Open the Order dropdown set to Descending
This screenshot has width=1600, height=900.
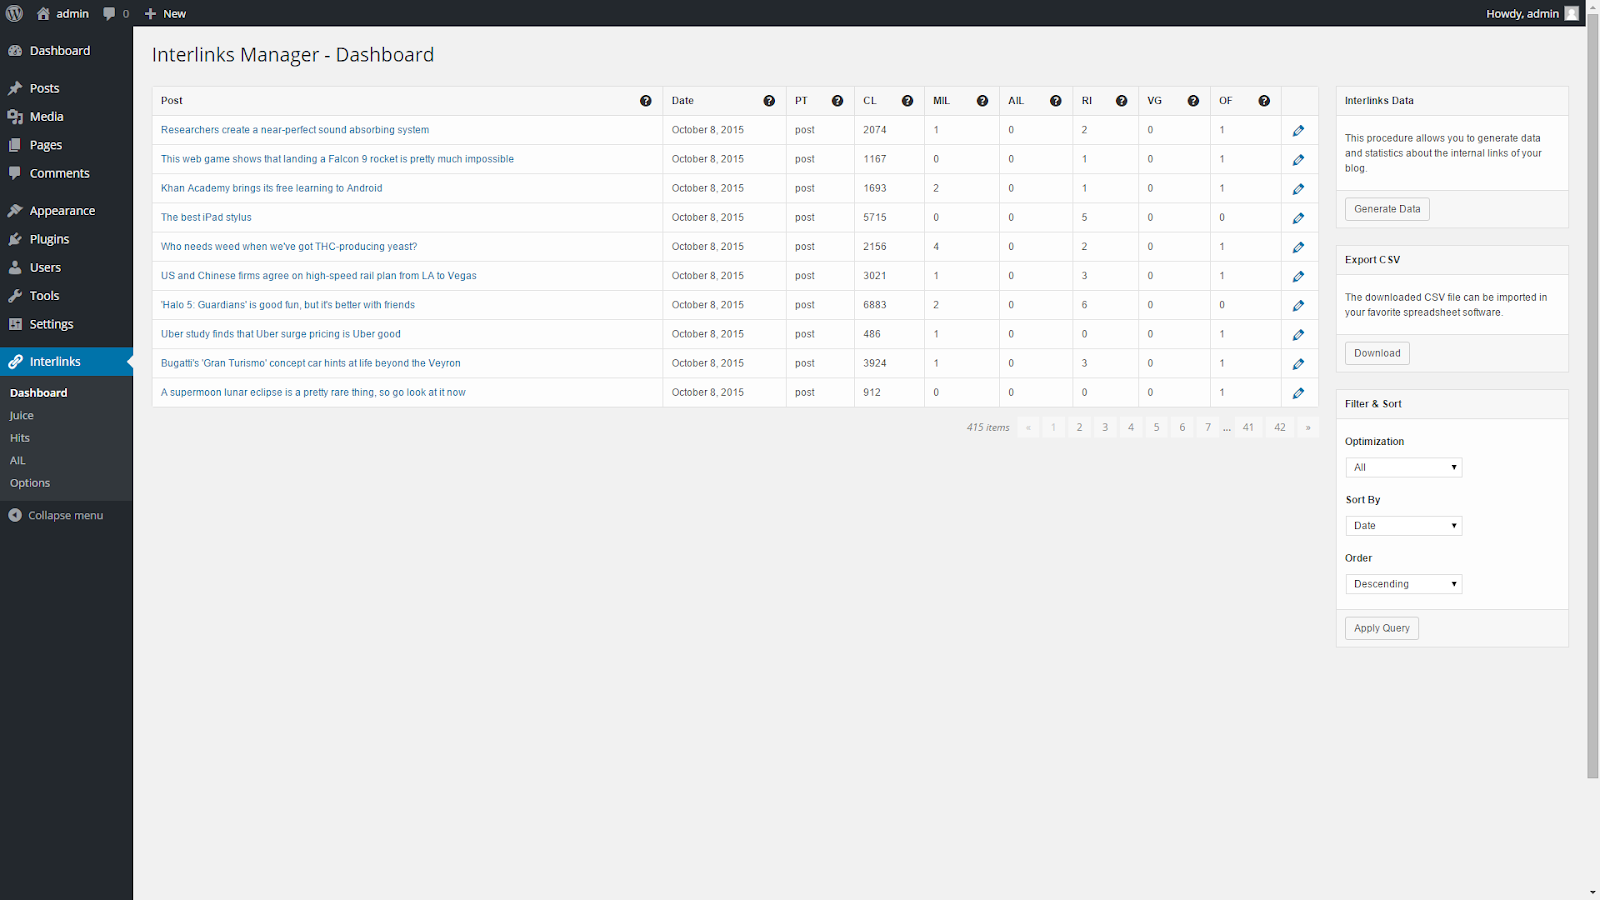click(1403, 584)
